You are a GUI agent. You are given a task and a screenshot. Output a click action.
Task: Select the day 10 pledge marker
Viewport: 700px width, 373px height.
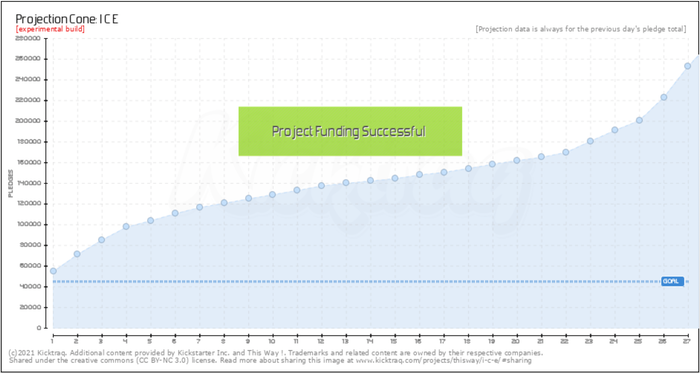[272, 195]
